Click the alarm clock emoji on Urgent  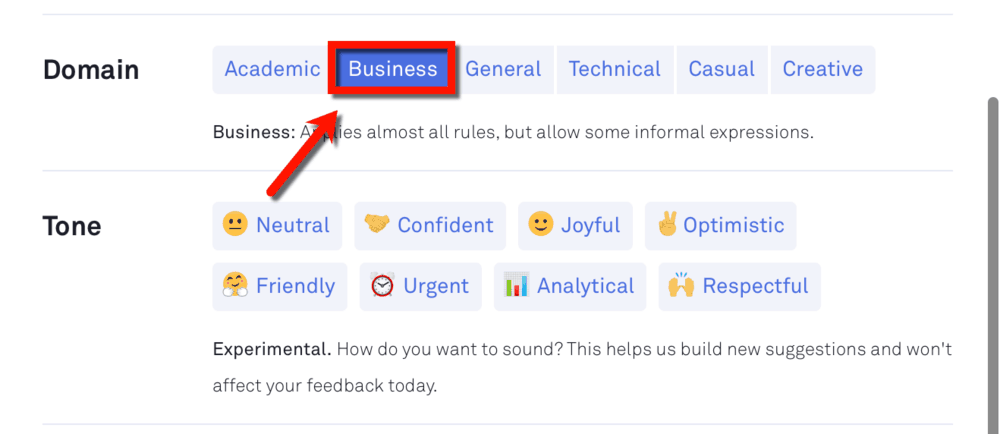click(x=383, y=286)
